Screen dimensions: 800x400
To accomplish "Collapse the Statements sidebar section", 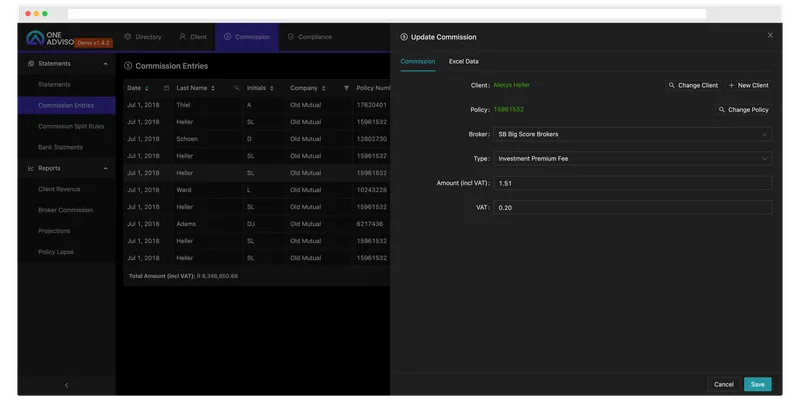I will [x=106, y=64].
